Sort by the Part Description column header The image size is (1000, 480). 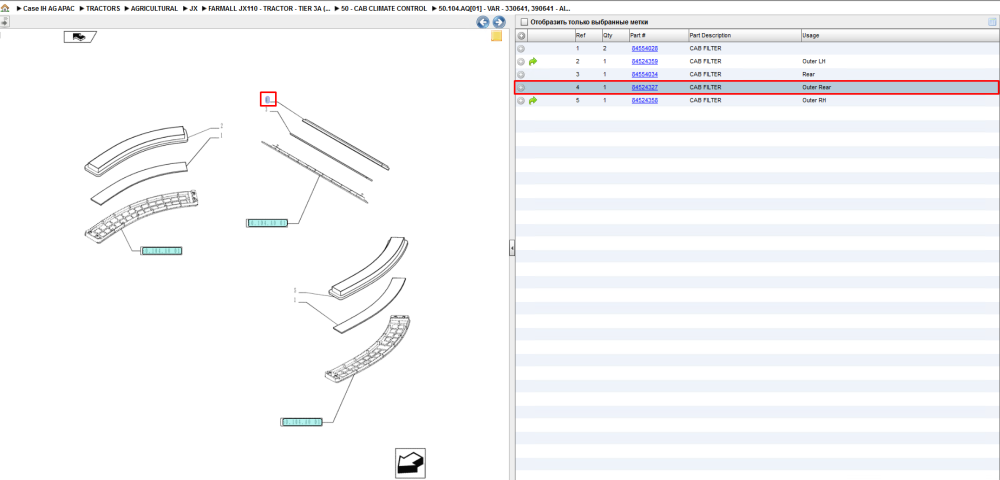tap(744, 36)
